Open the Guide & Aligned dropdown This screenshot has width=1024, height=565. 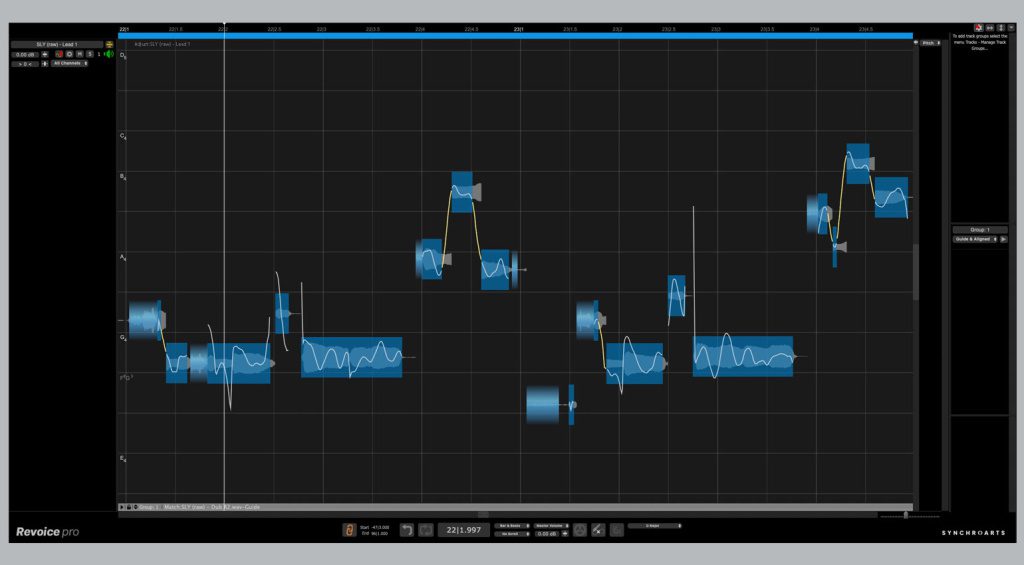[976, 239]
